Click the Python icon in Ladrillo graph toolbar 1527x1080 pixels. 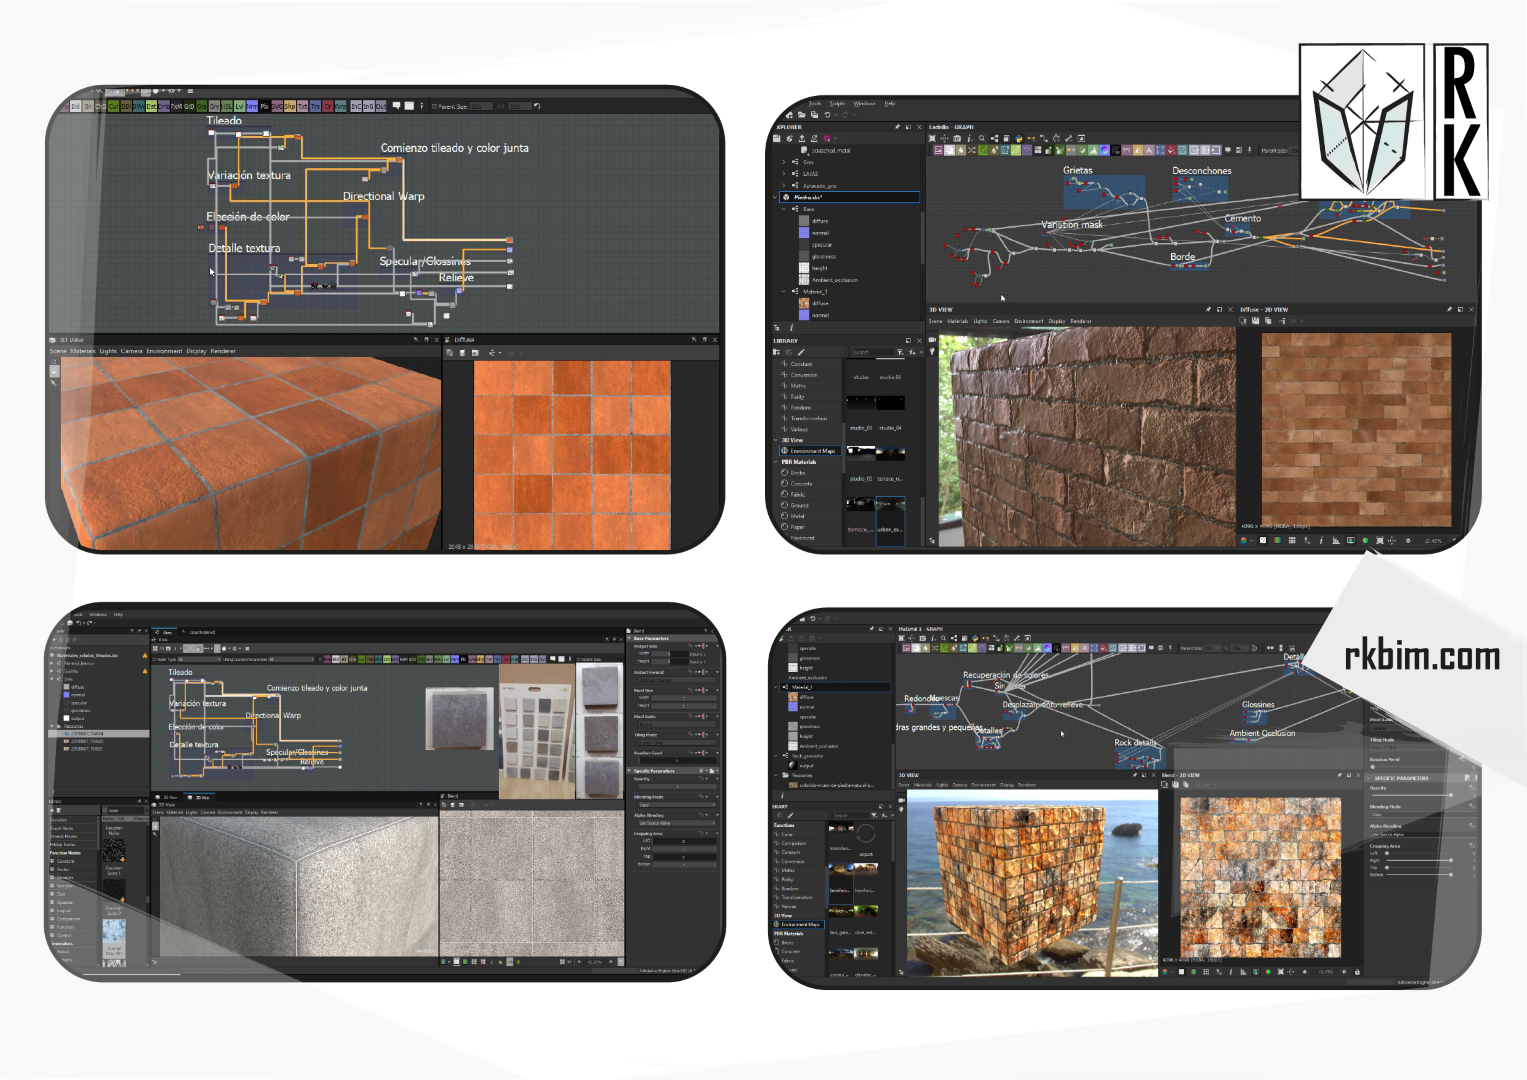1019,139
